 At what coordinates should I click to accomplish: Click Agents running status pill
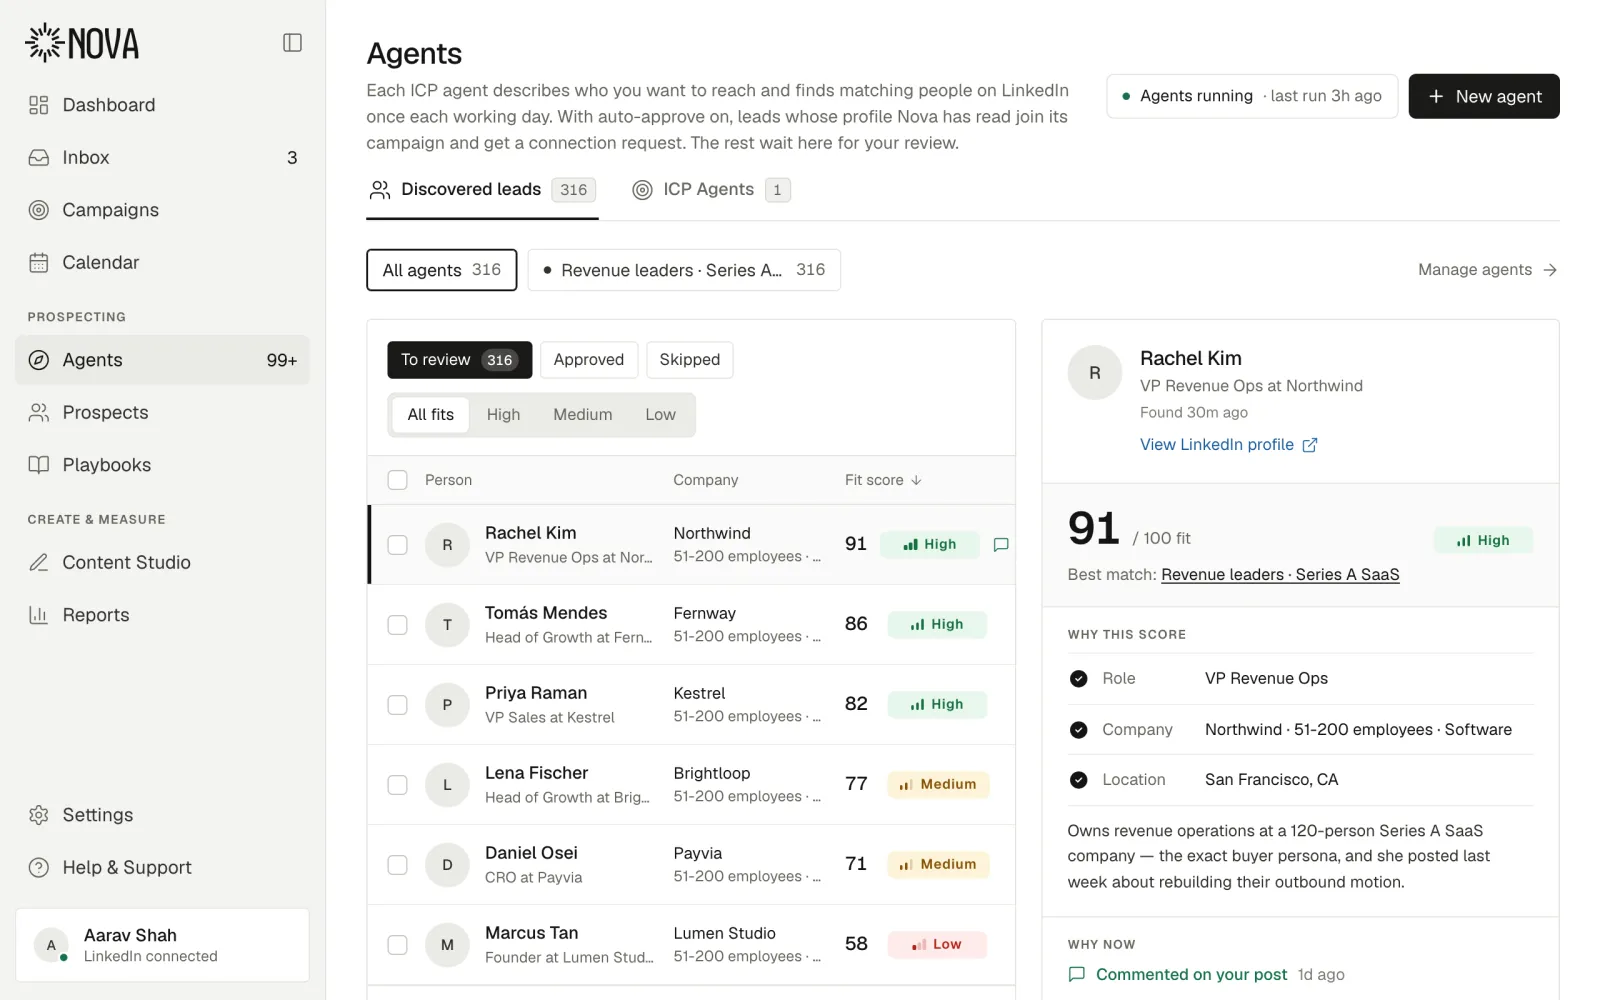point(1252,96)
